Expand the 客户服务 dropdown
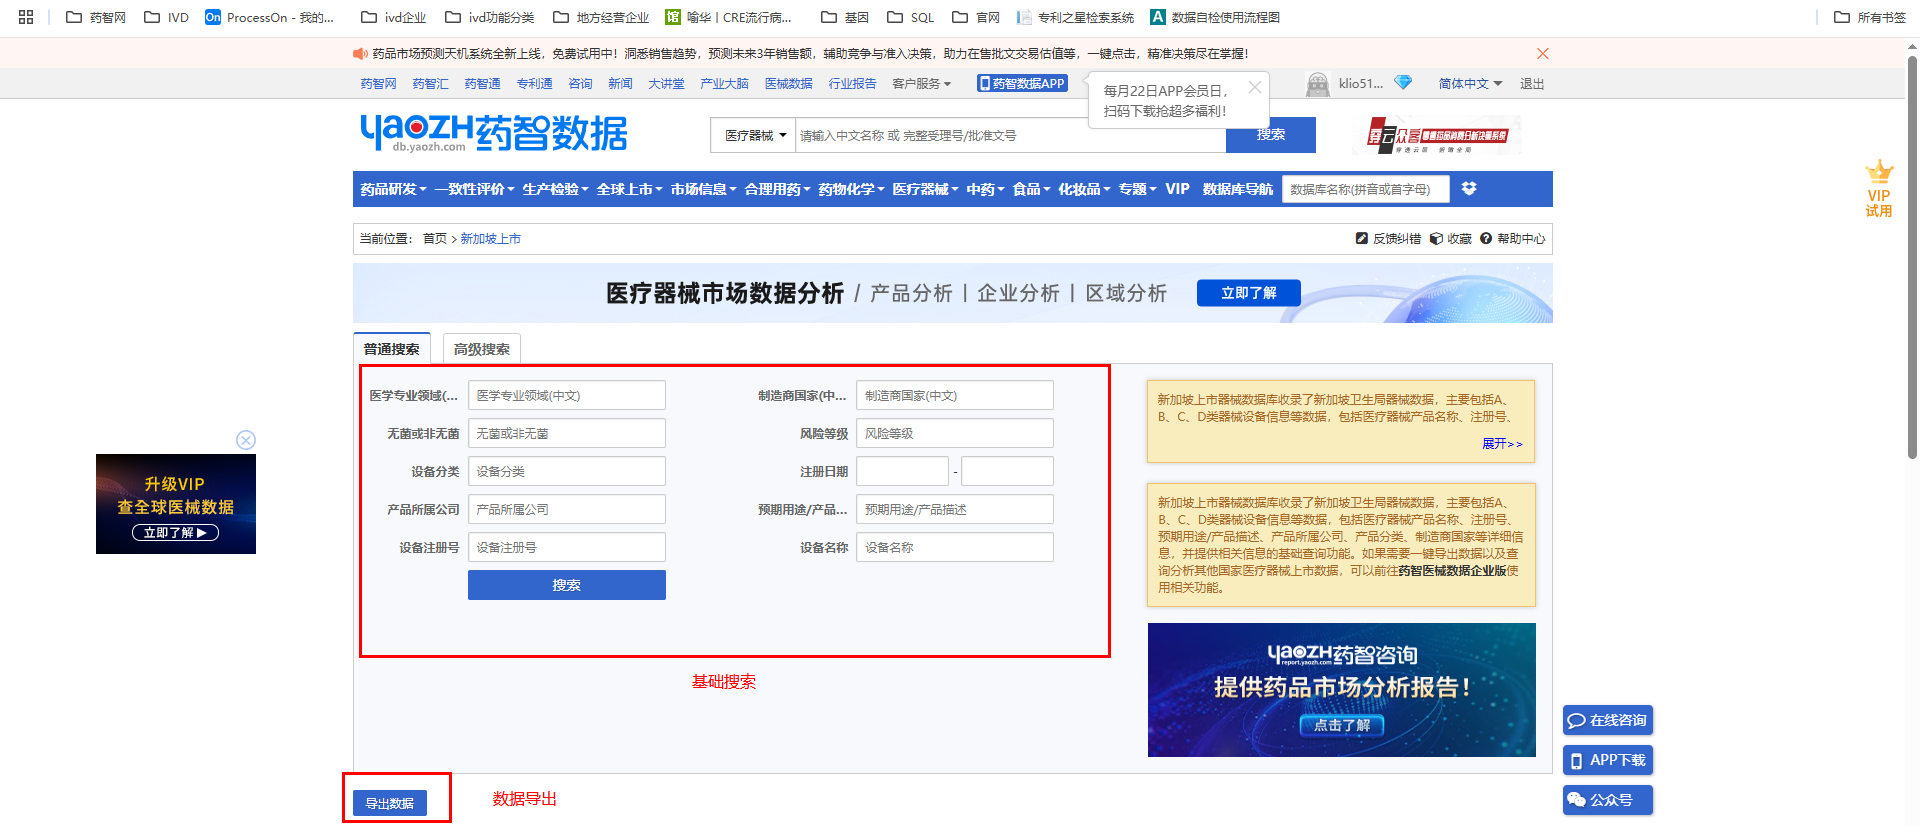1920x826 pixels. pos(921,84)
